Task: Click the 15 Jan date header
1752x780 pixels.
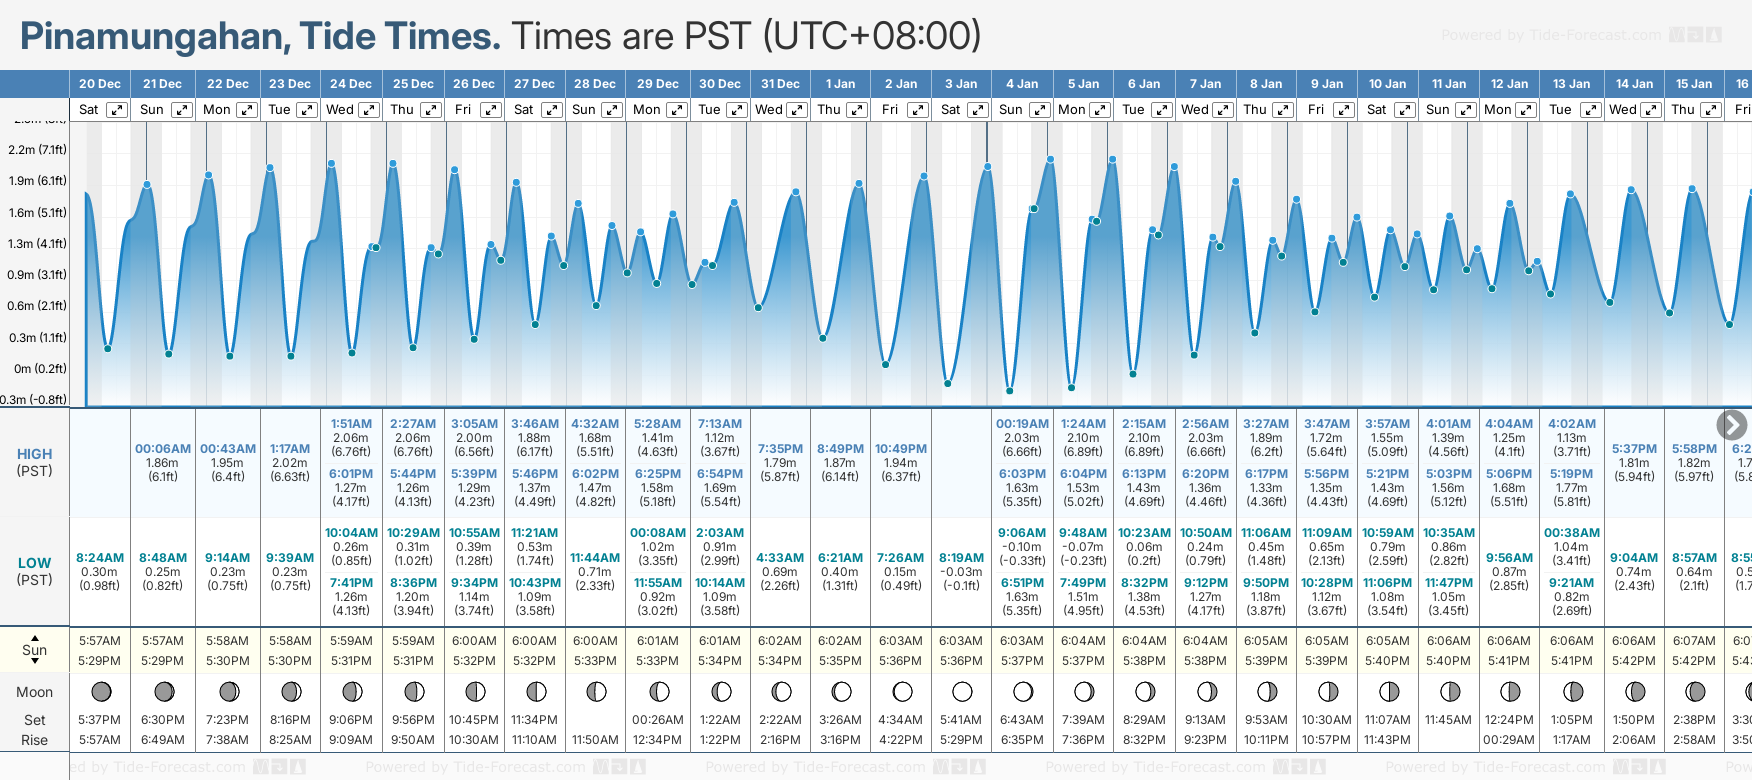Action: (1693, 84)
